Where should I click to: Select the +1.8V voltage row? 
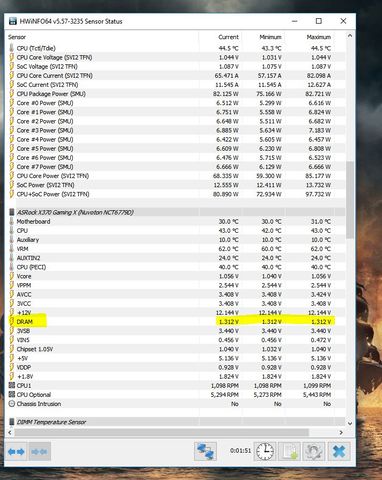tap(176, 376)
